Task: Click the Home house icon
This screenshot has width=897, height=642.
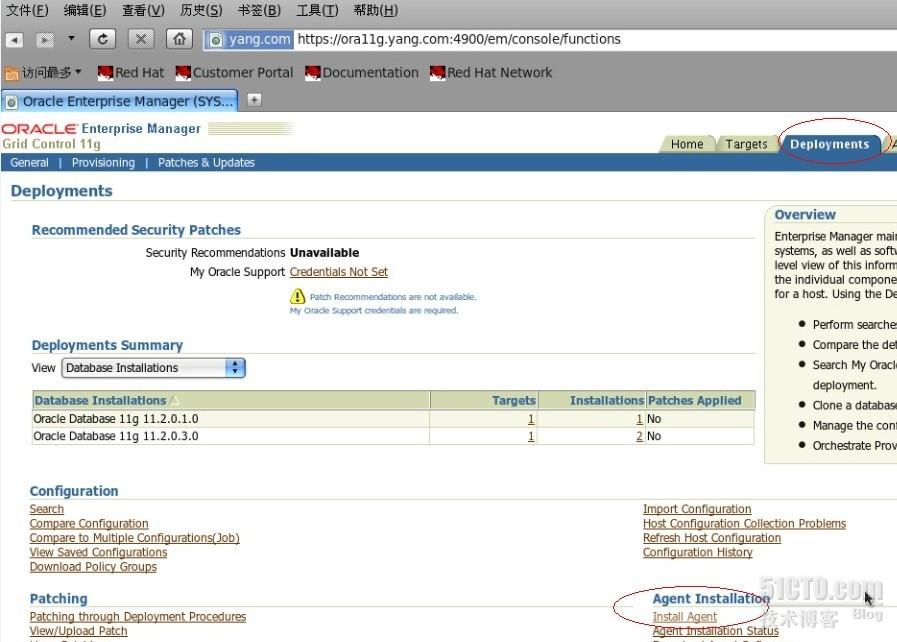Action: coord(179,39)
